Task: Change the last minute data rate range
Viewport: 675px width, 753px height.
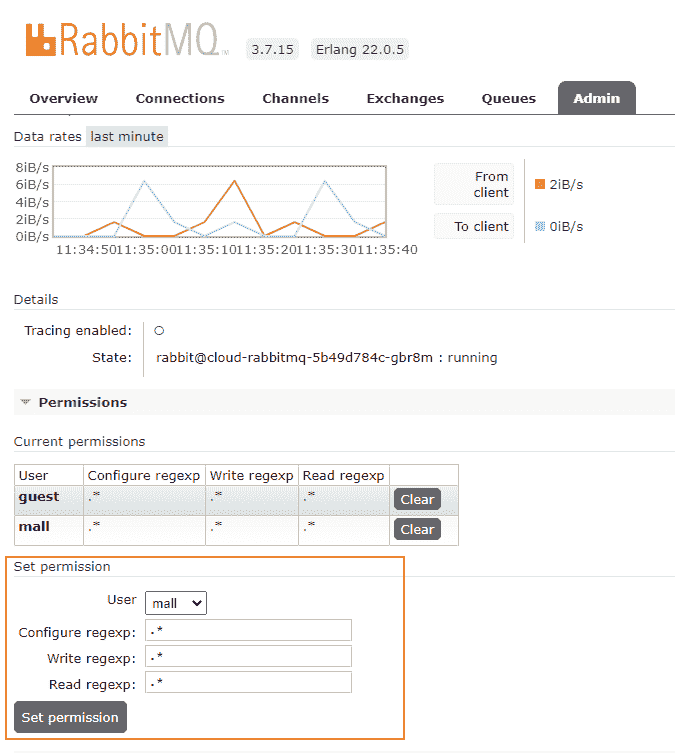Action: coord(127,136)
